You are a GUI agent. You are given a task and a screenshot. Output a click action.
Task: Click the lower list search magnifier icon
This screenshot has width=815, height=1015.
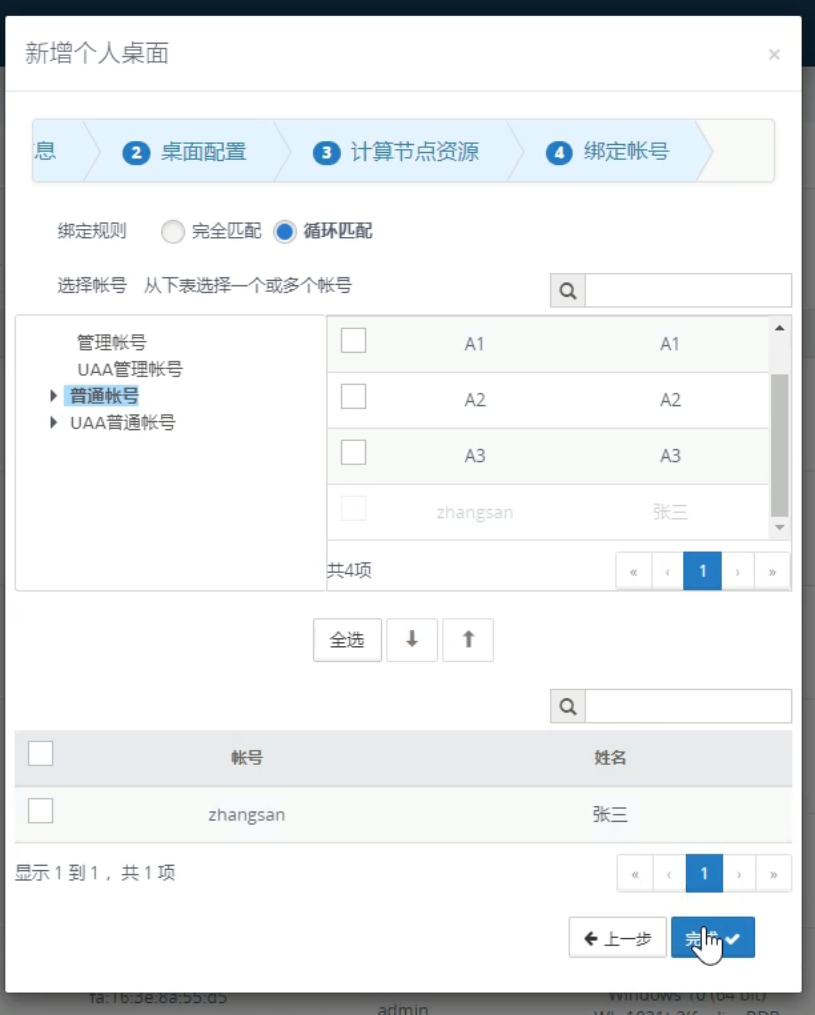coord(568,707)
